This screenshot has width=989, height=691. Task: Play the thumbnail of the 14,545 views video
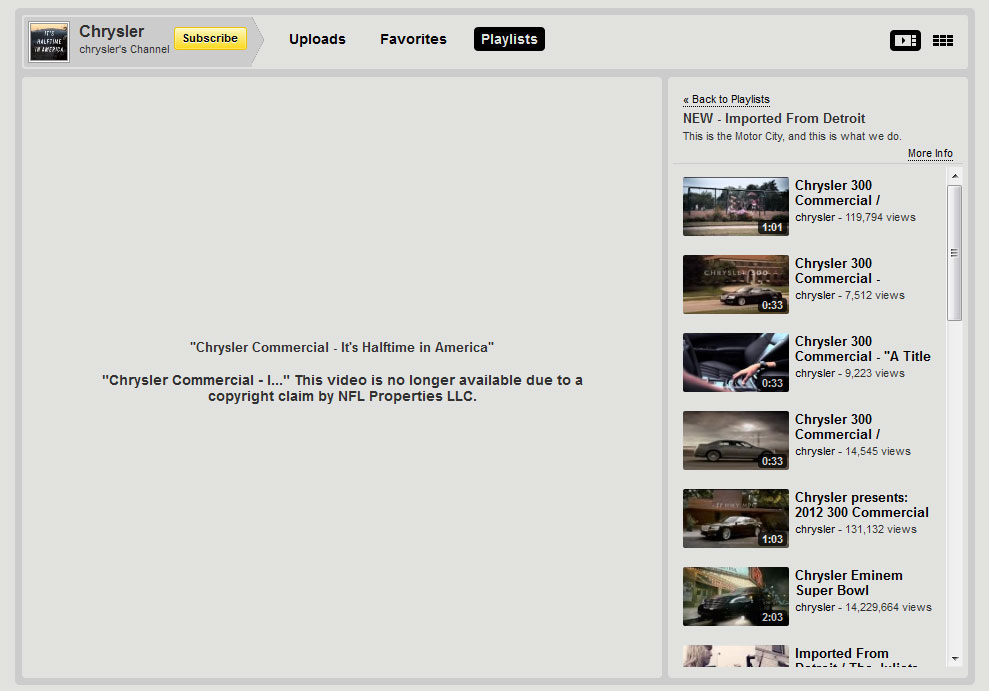click(735, 440)
